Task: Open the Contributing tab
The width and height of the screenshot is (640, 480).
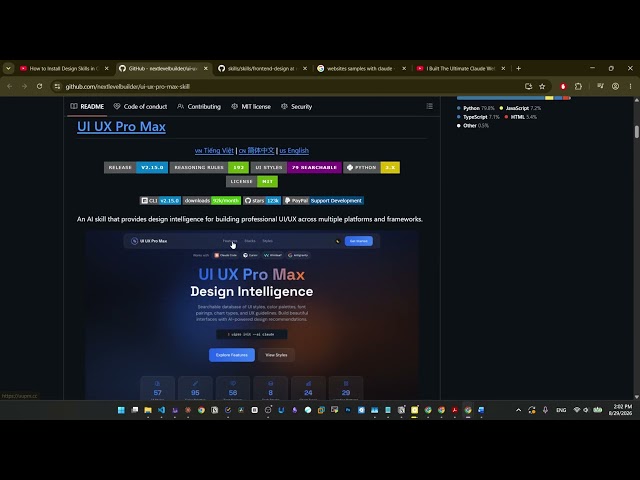Action: pos(199,107)
